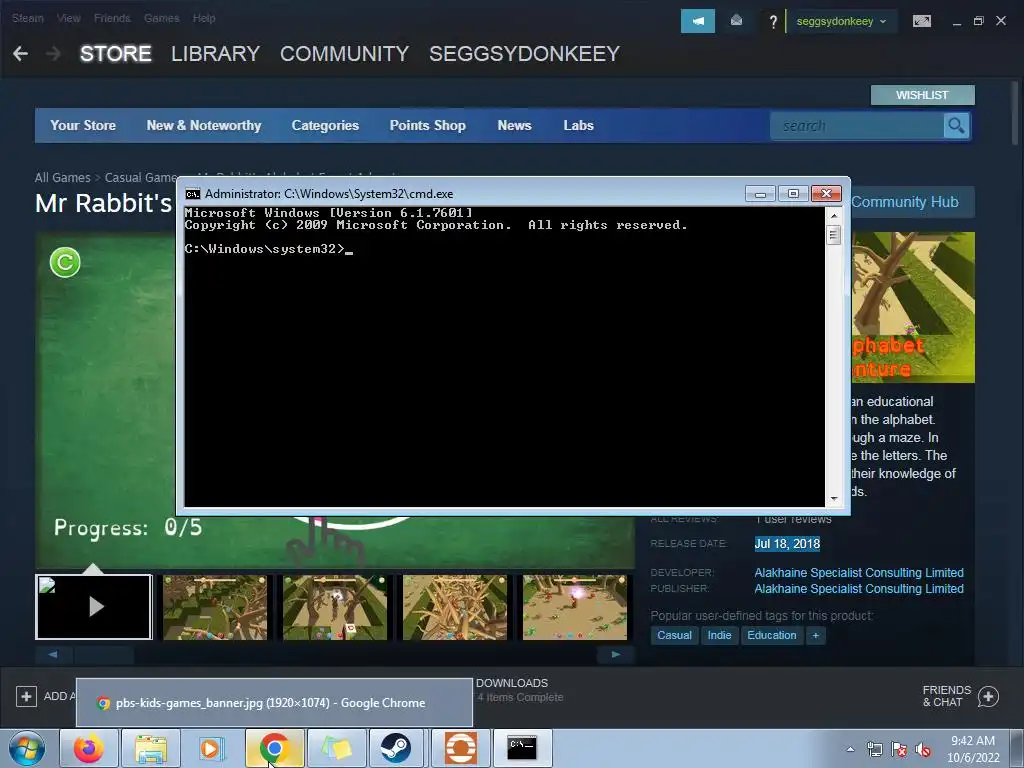
Task: Play the video thumbnail in the strip
Action: click(94, 607)
